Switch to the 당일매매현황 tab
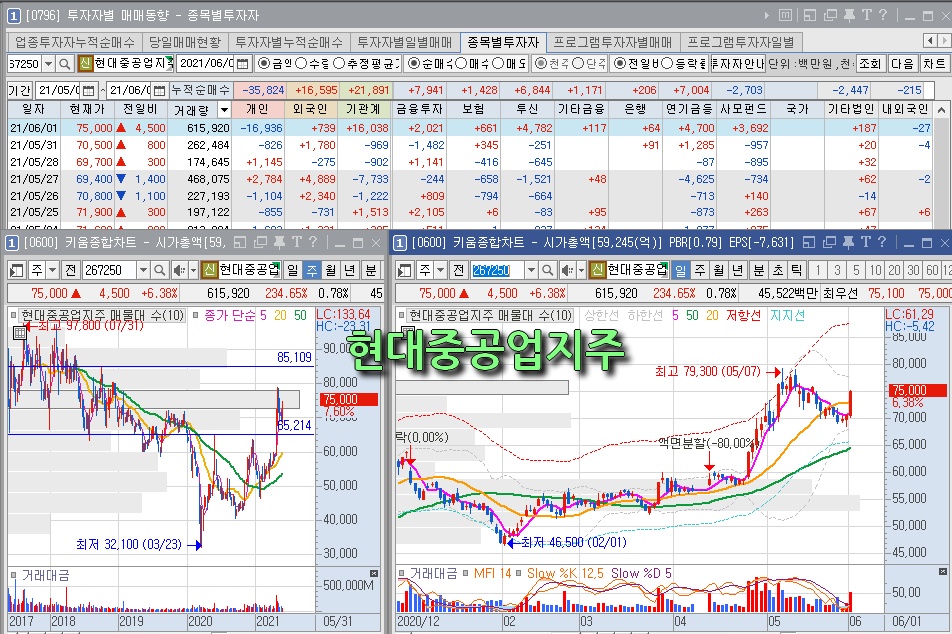Screen dimensions: 952x634 click(185, 42)
